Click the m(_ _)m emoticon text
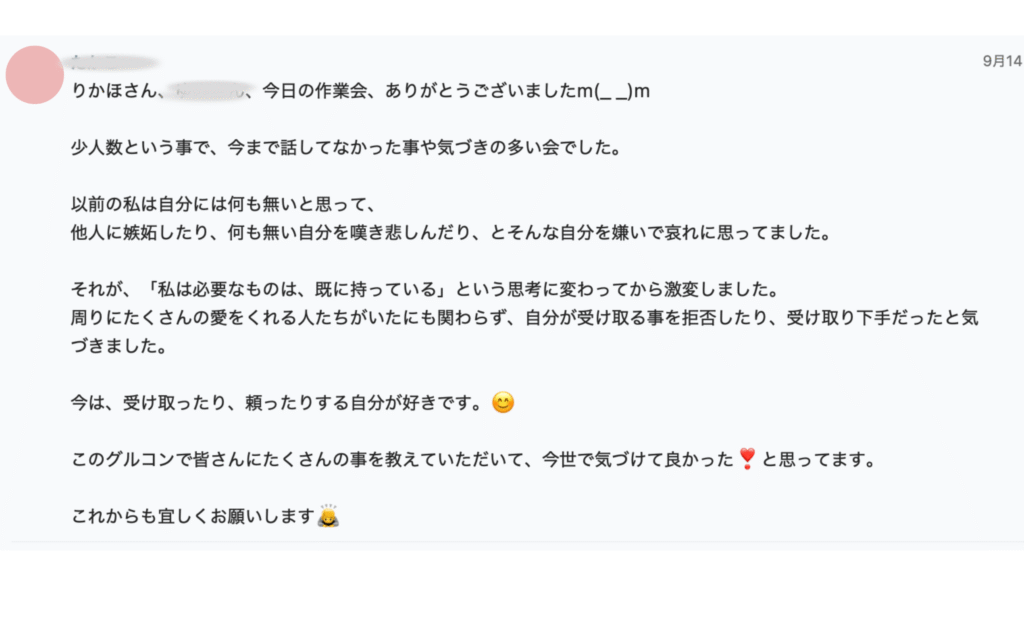Viewport: 1024px width, 640px height. coord(614,91)
